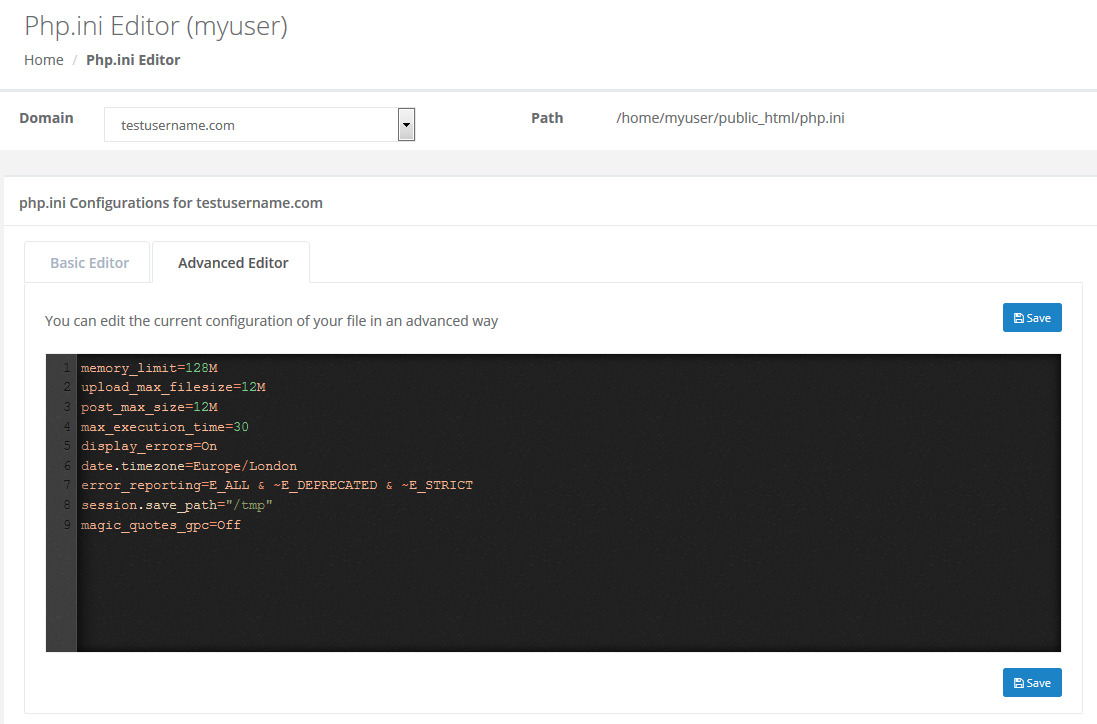Click the top Save button

pos(1032,318)
